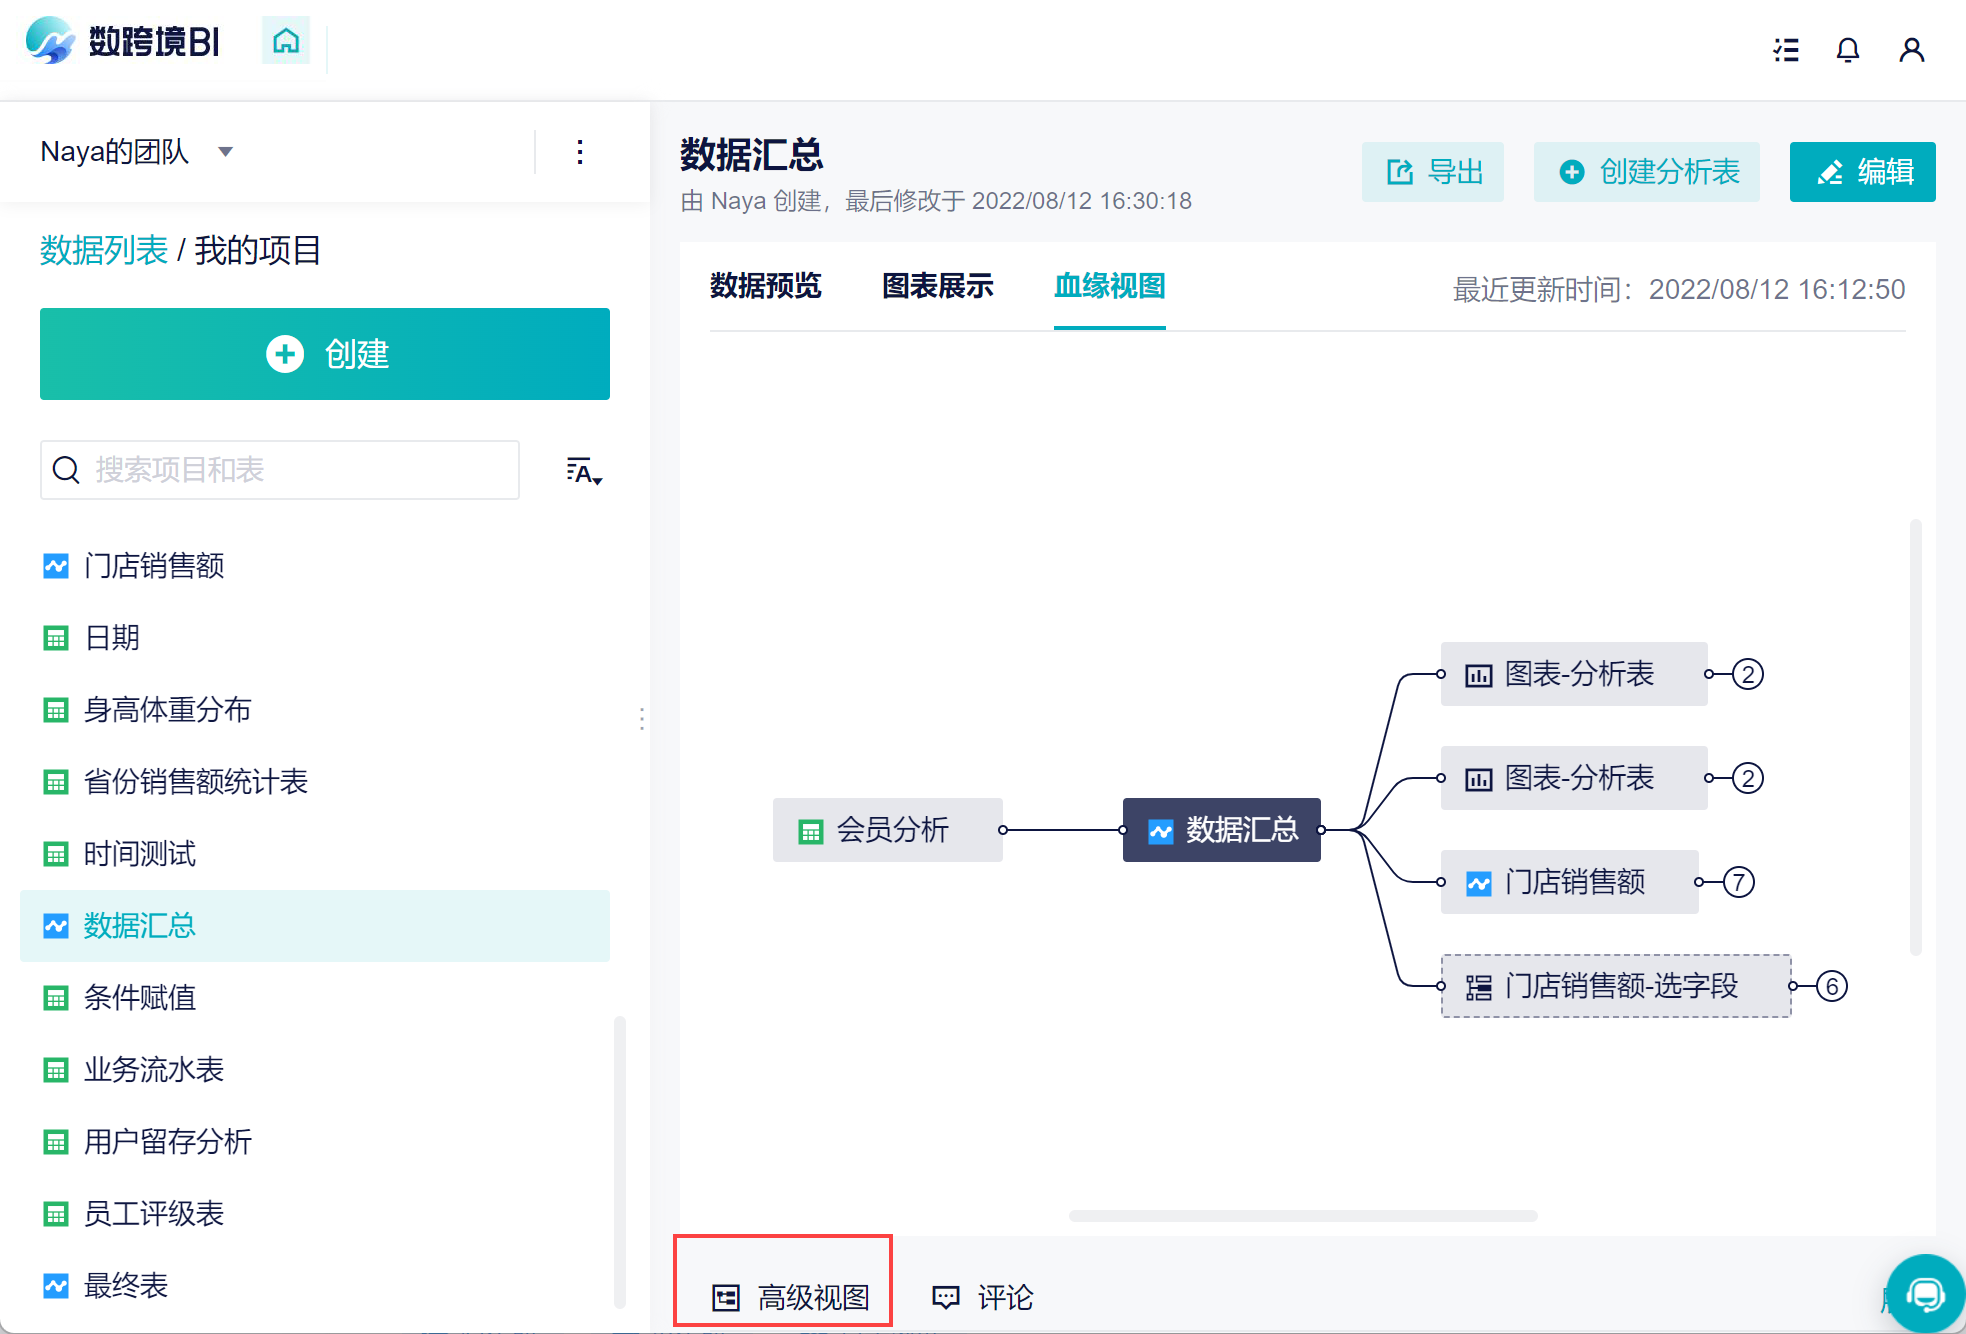Click the 创建 button in sidebar

[325, 354]
